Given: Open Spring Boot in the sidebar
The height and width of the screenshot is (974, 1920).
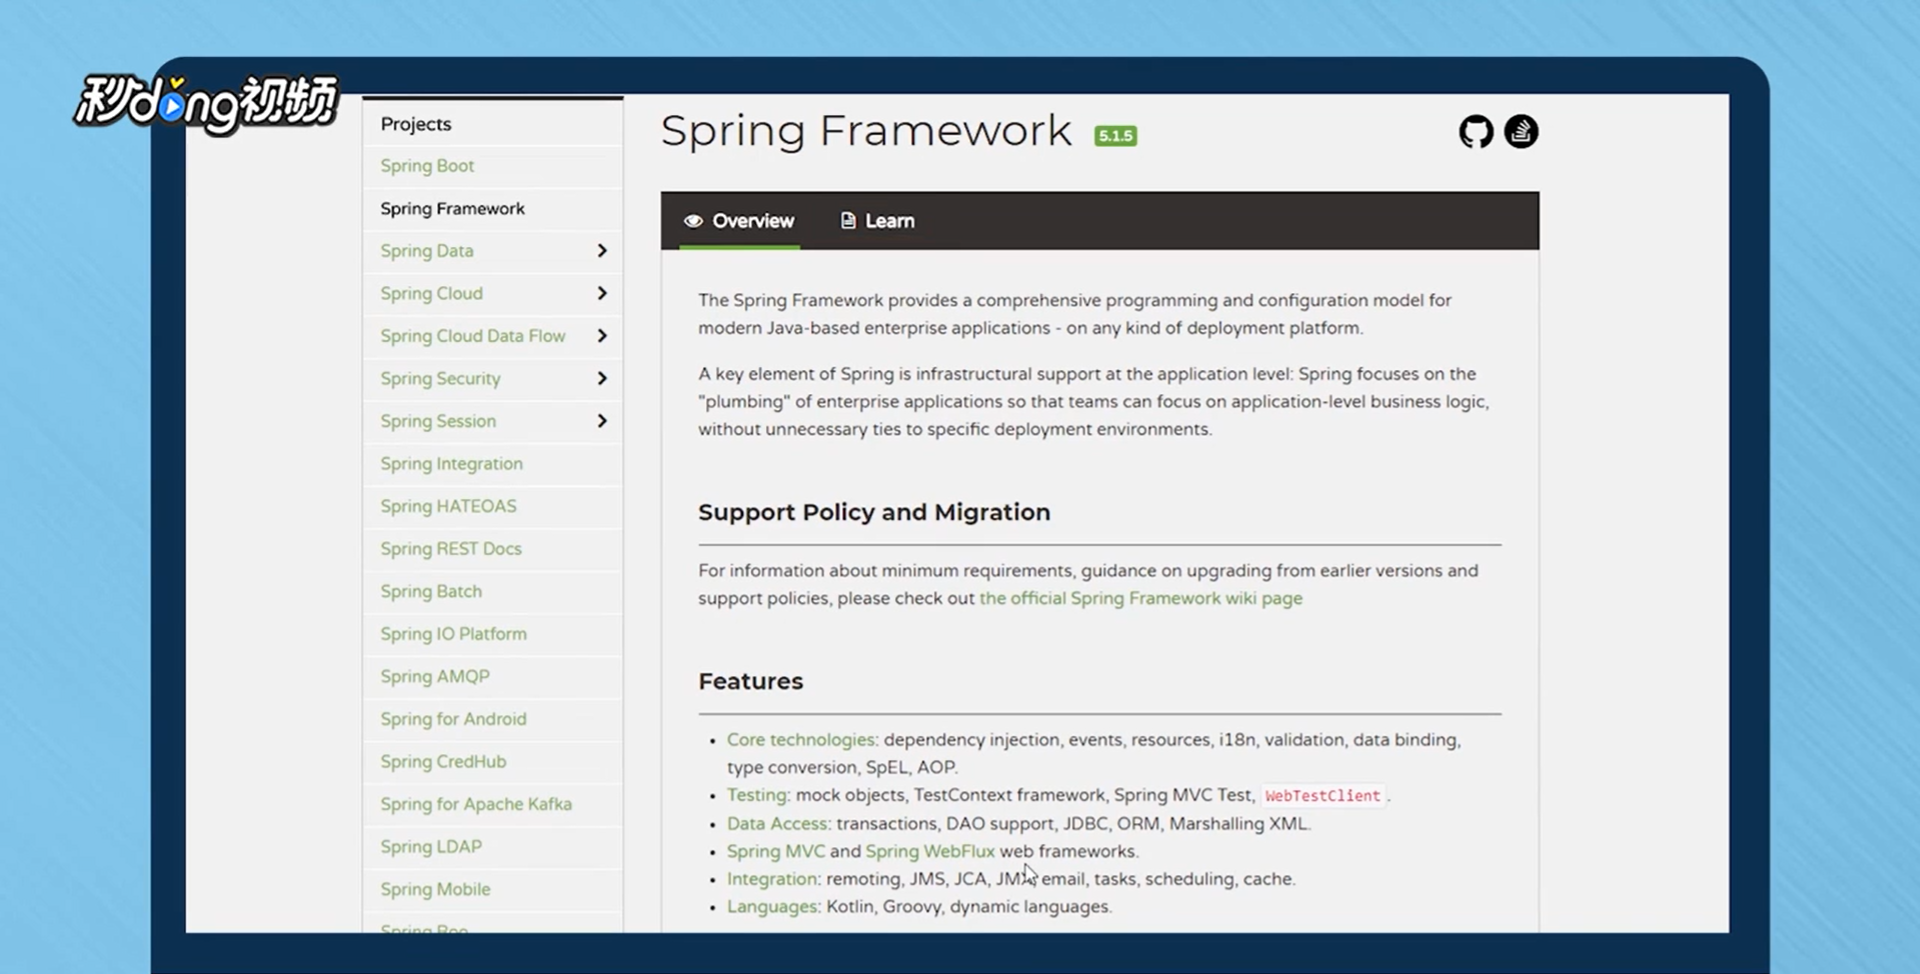Looking at the screenshot, I should click(427, 166).
